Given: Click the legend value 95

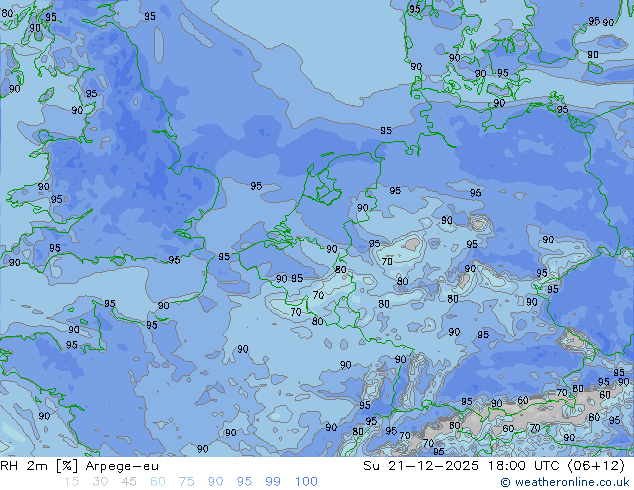Looking at the screenshot, I should point(244,482).
